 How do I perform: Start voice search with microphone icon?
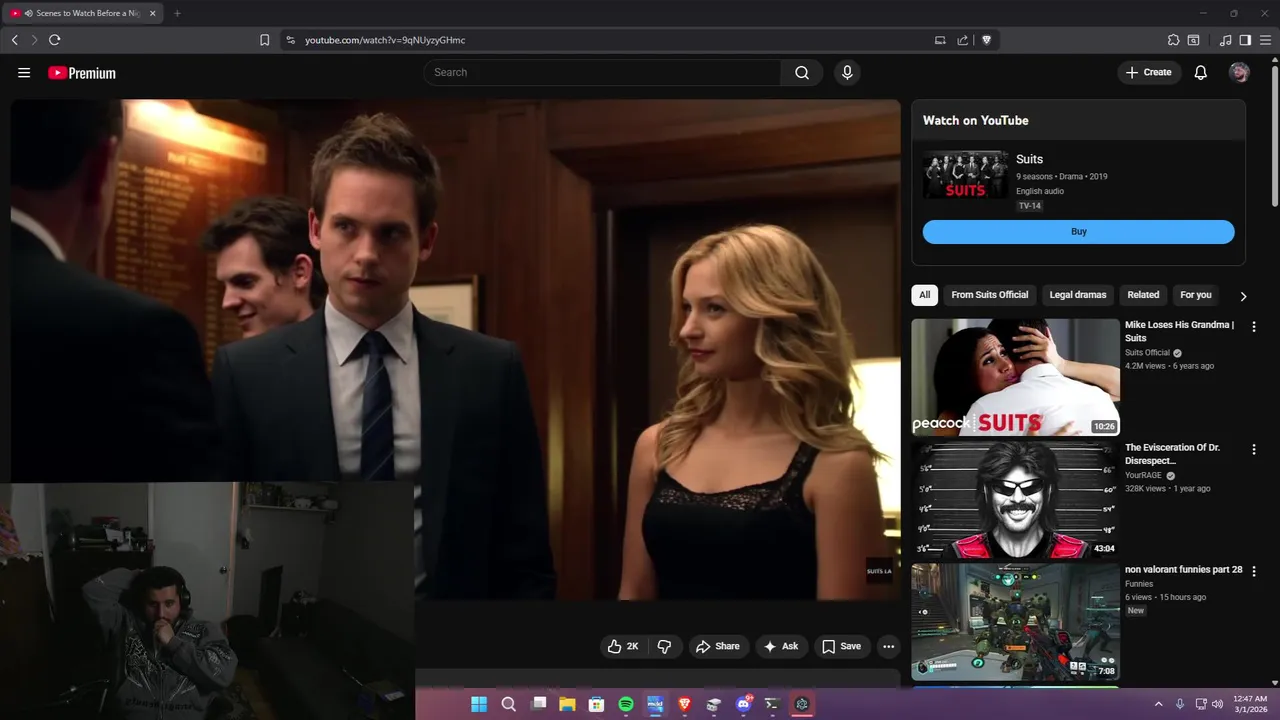[847, 72]
